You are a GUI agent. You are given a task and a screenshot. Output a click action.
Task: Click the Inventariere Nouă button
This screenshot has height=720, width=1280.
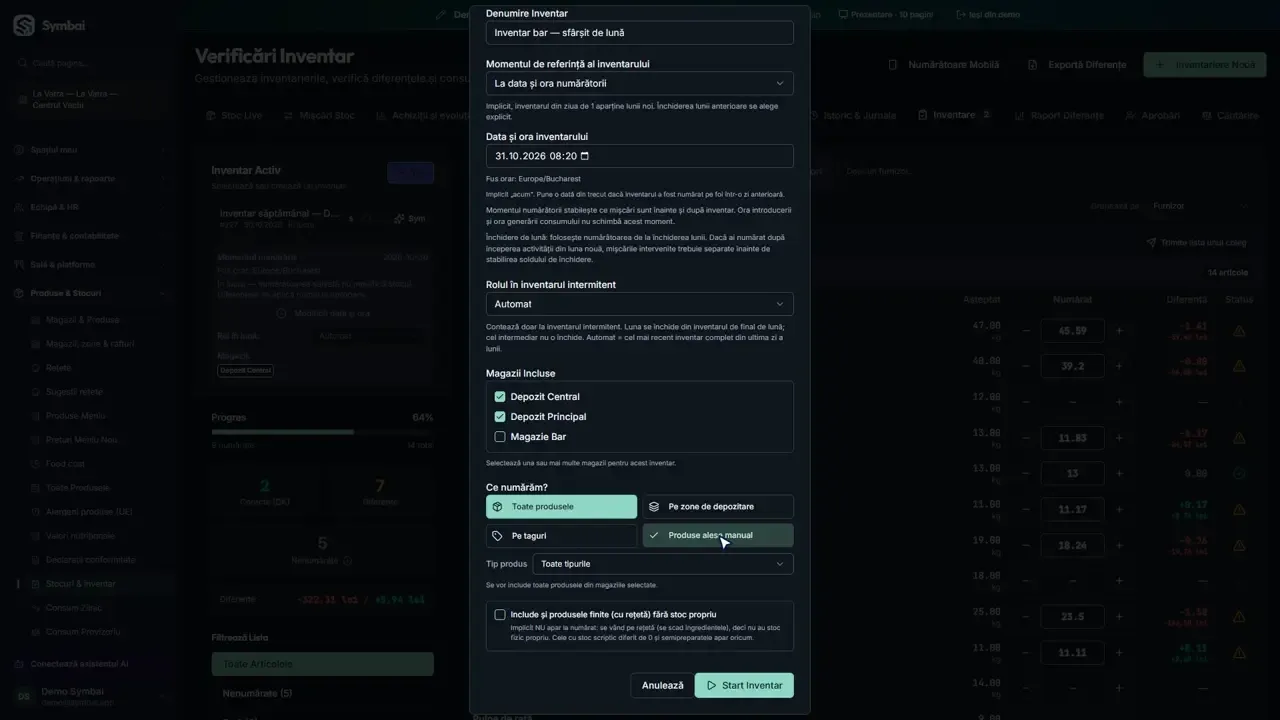(1205, 65)
